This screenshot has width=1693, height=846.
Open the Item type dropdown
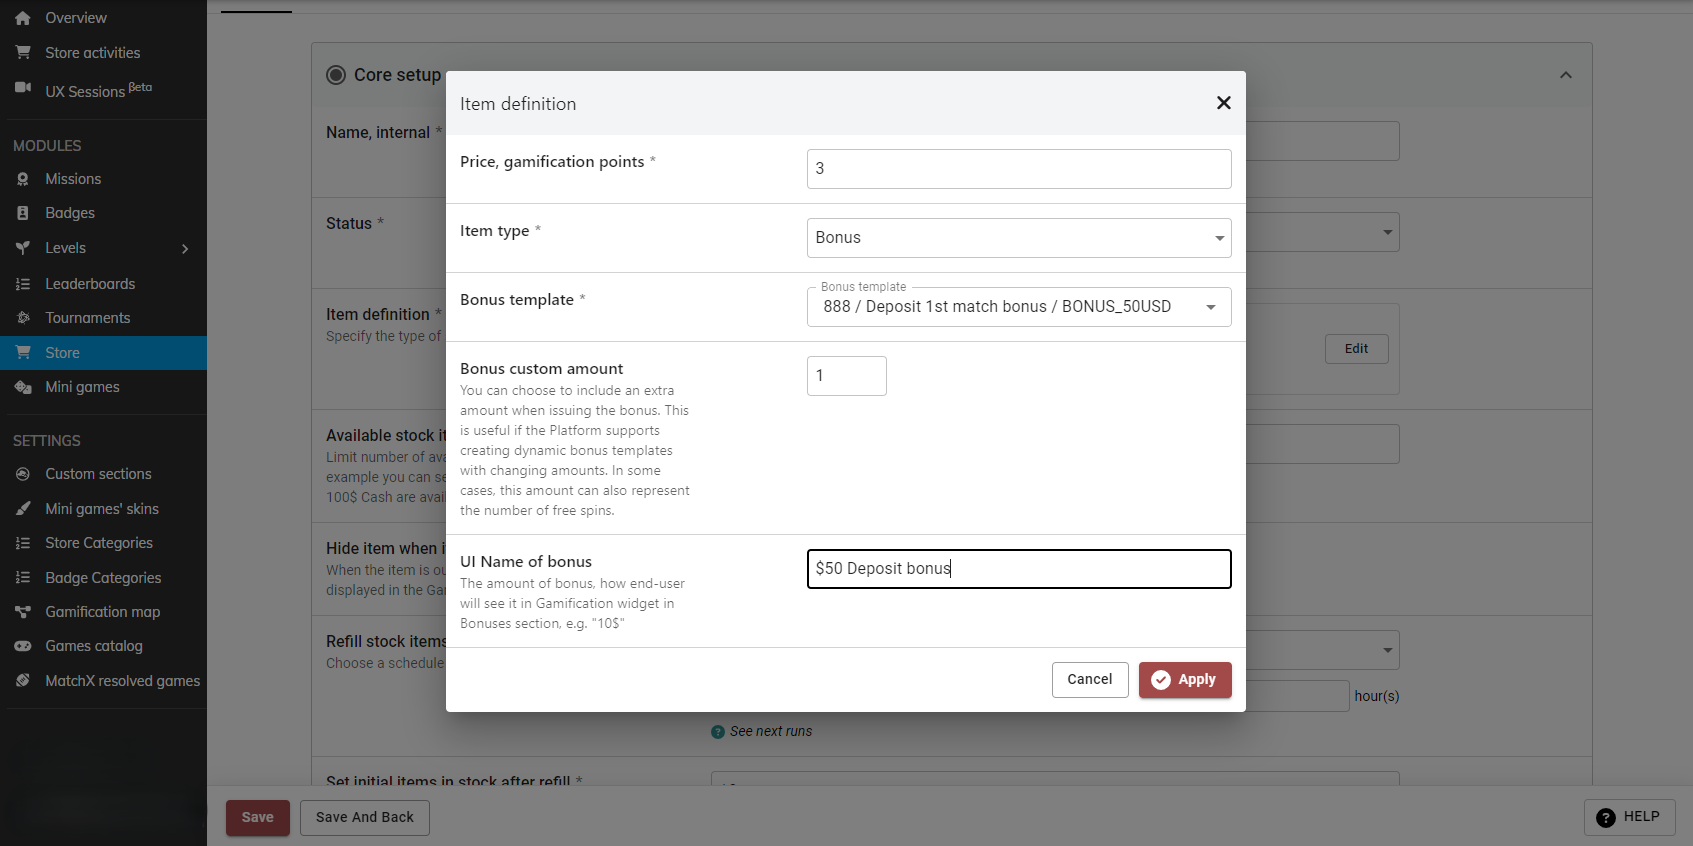click(1018, 238)
